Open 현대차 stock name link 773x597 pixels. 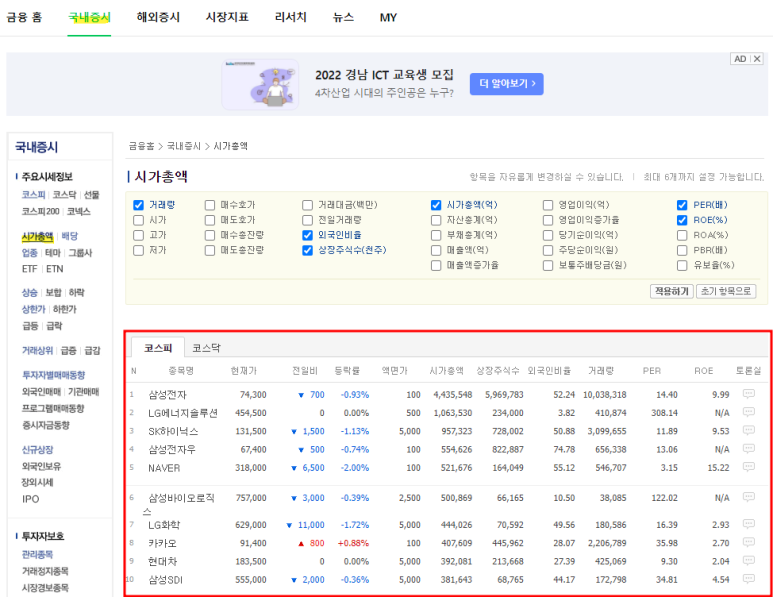(x=162, y=562)
